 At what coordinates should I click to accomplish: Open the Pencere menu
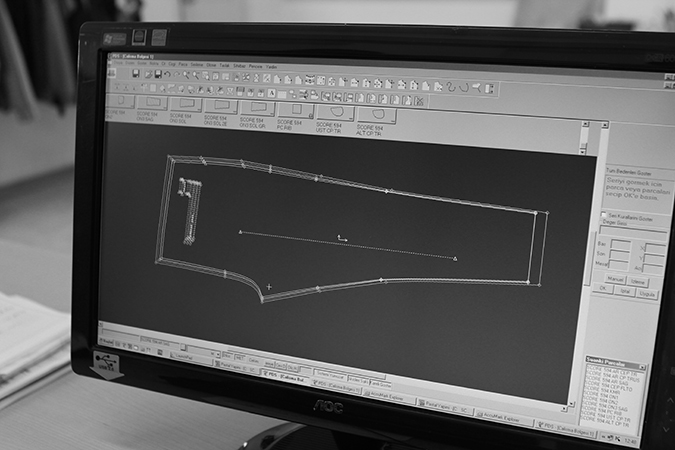(255, 66)
